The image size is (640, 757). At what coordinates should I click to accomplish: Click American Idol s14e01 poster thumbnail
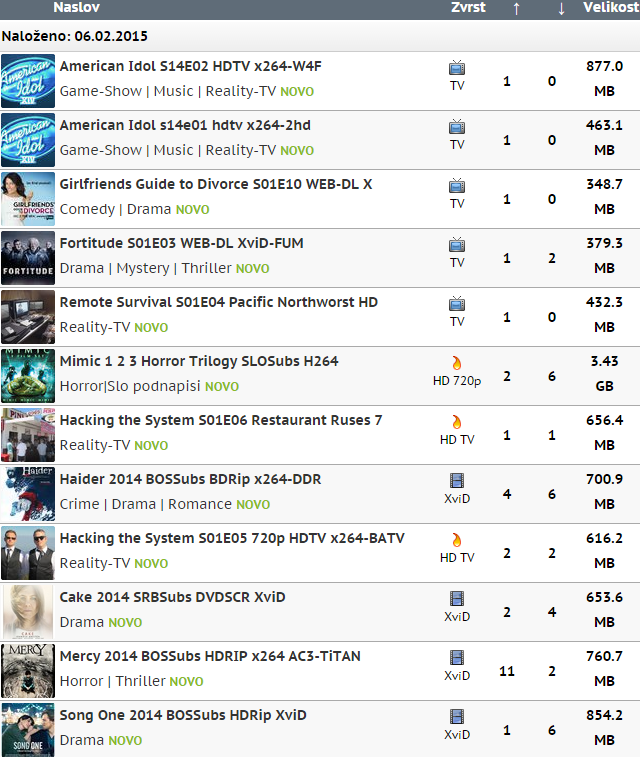[28, 140]
